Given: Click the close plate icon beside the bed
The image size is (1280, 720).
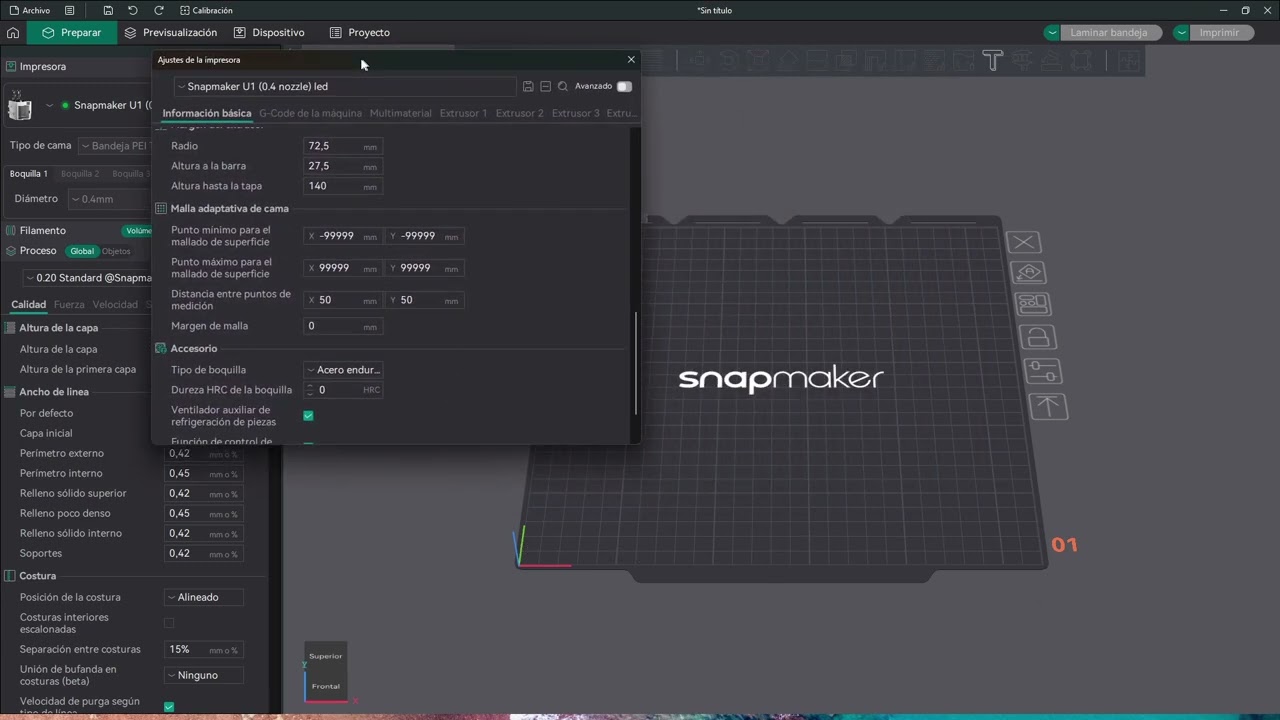Looking at the screenshot, I should point(1023,242).
